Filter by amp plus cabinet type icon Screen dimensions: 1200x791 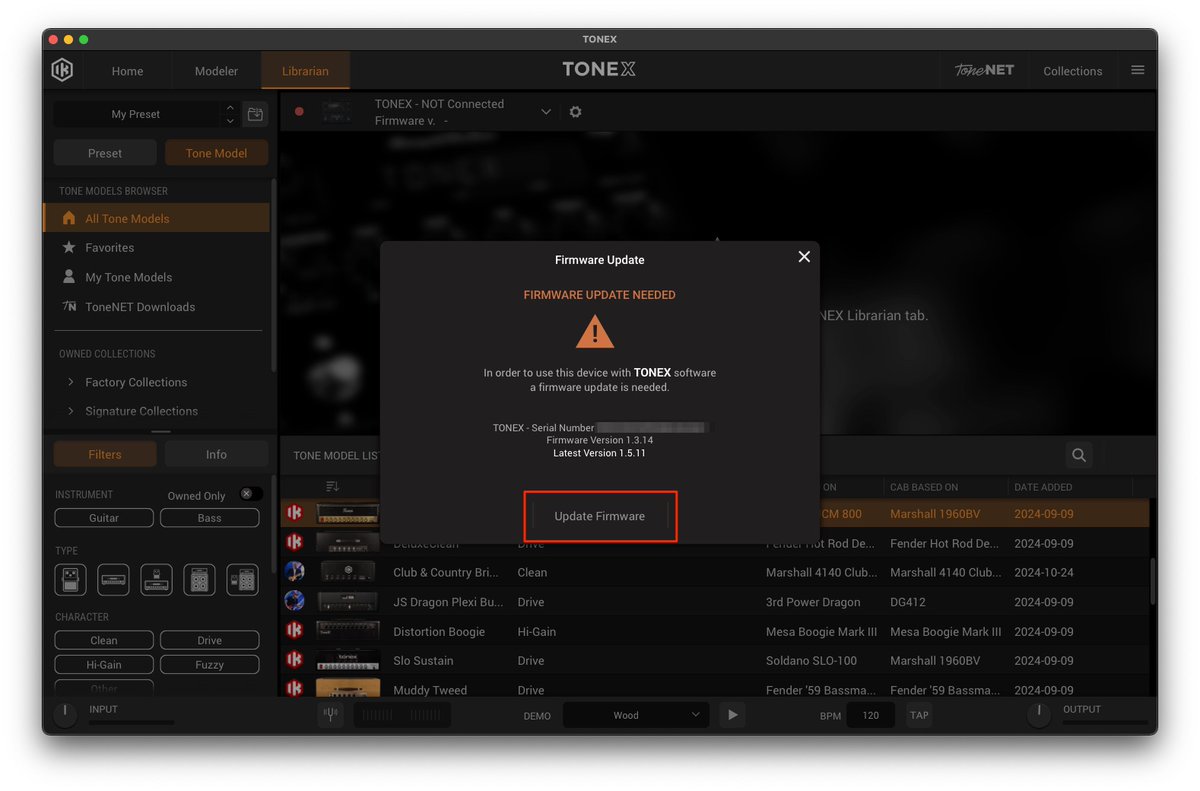tap(200, 579)
